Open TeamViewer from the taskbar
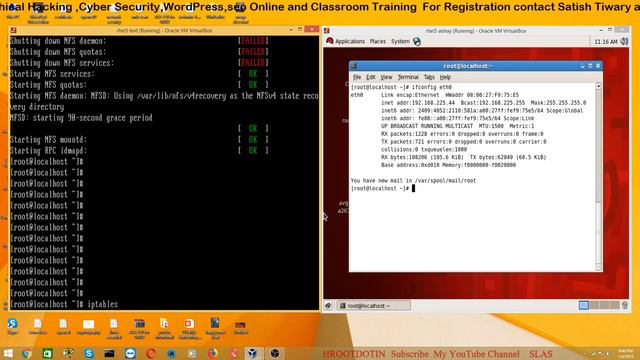Image resolution: width=640 pixels, height=360 pixels. point(130,353)
